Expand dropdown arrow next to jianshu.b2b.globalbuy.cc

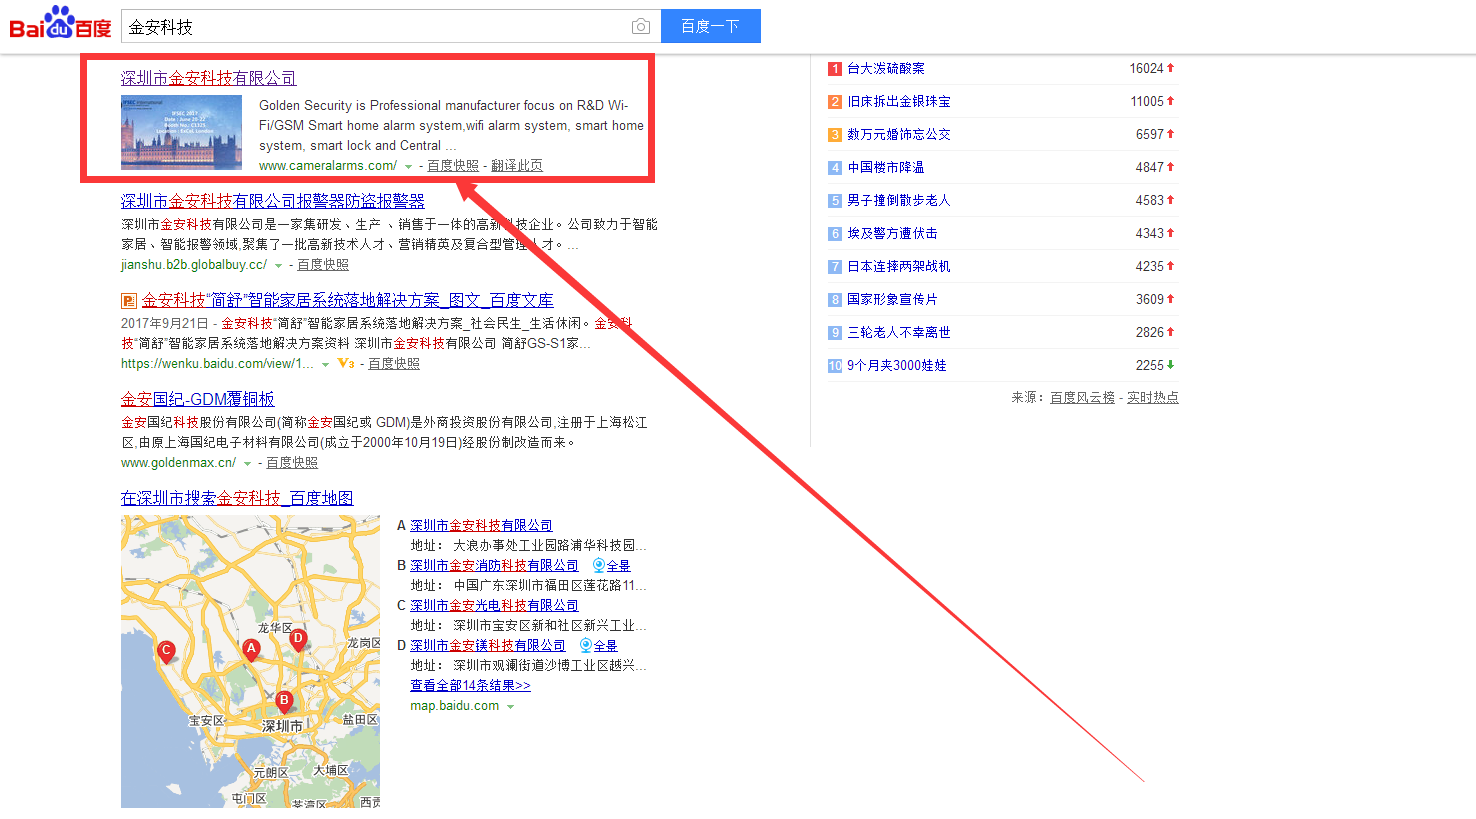click(x=278, y=266)
